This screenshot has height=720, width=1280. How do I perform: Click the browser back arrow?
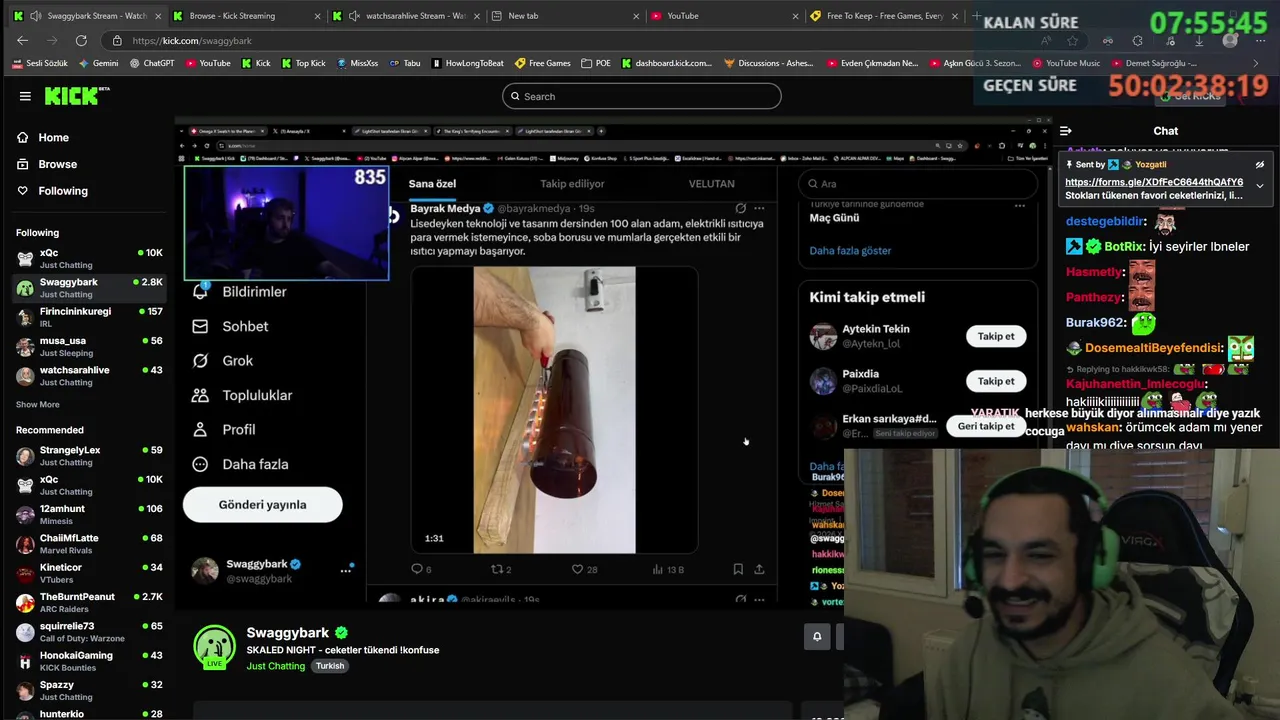coord(23,41)
